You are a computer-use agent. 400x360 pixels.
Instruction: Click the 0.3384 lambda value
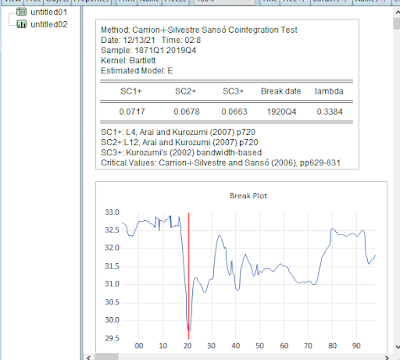click(330, 112)
